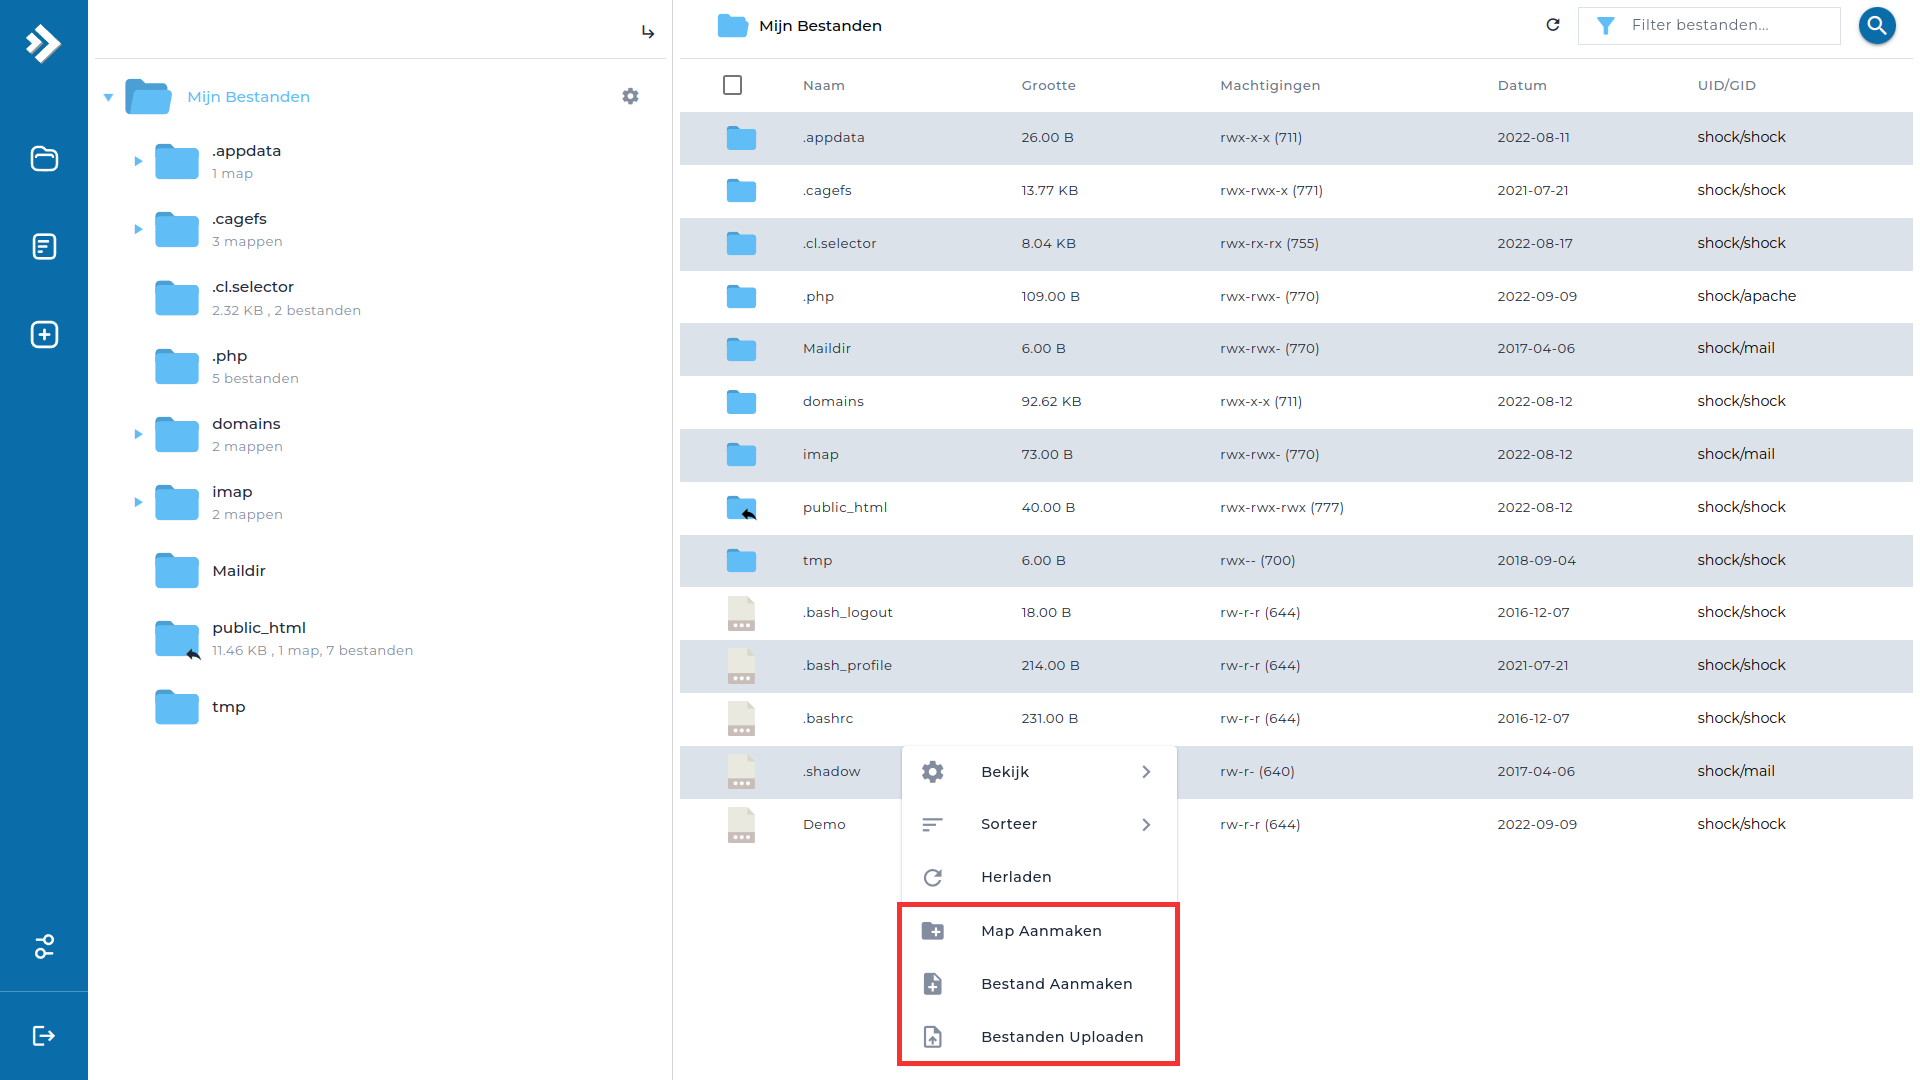Open the sliders settings sidebar icon
This screenshot has width=1920, height=1080.
click(44, 946)
